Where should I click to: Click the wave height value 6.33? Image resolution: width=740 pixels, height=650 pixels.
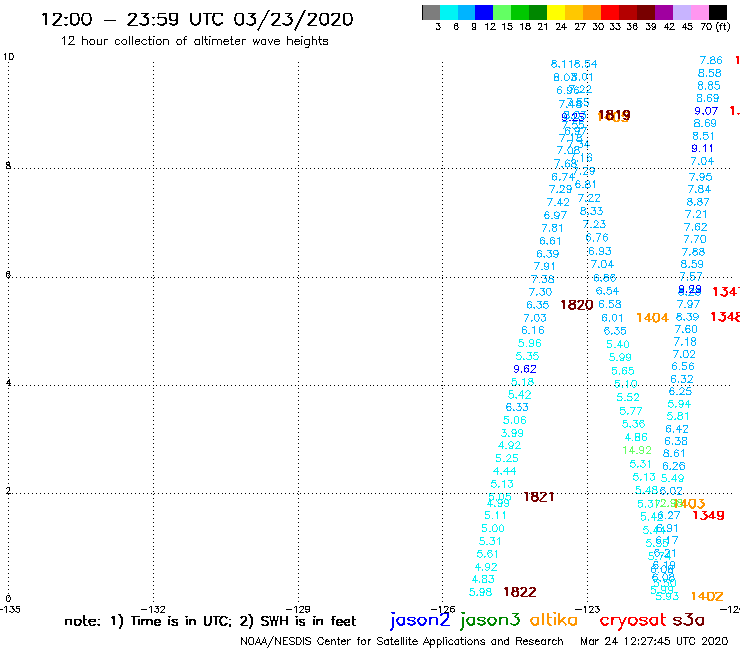pyautogui.click(x=517, y=407)
